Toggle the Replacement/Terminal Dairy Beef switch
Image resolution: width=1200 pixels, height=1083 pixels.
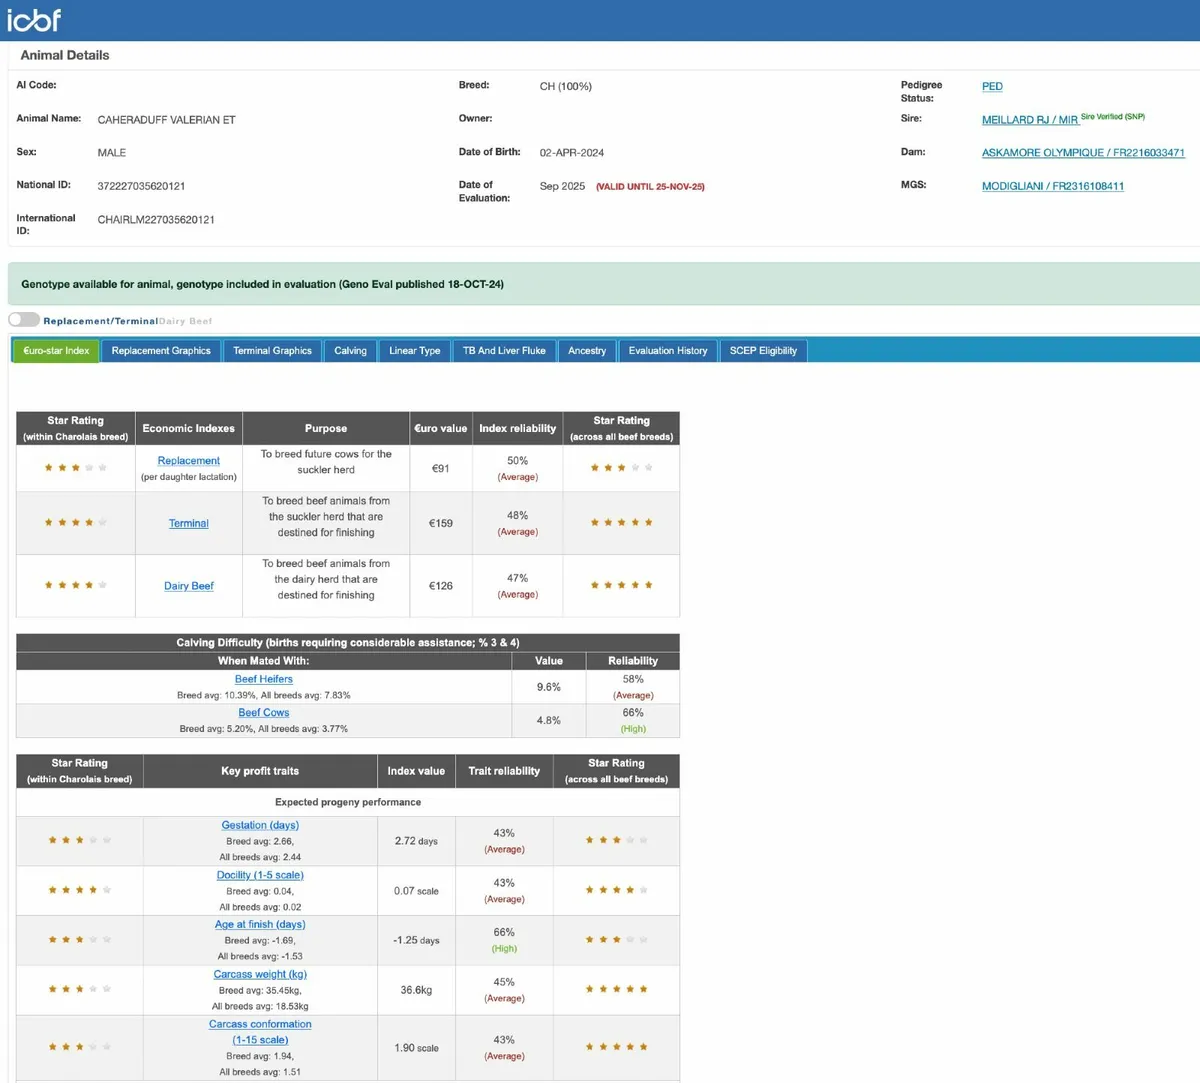click(x=24, y=320)
